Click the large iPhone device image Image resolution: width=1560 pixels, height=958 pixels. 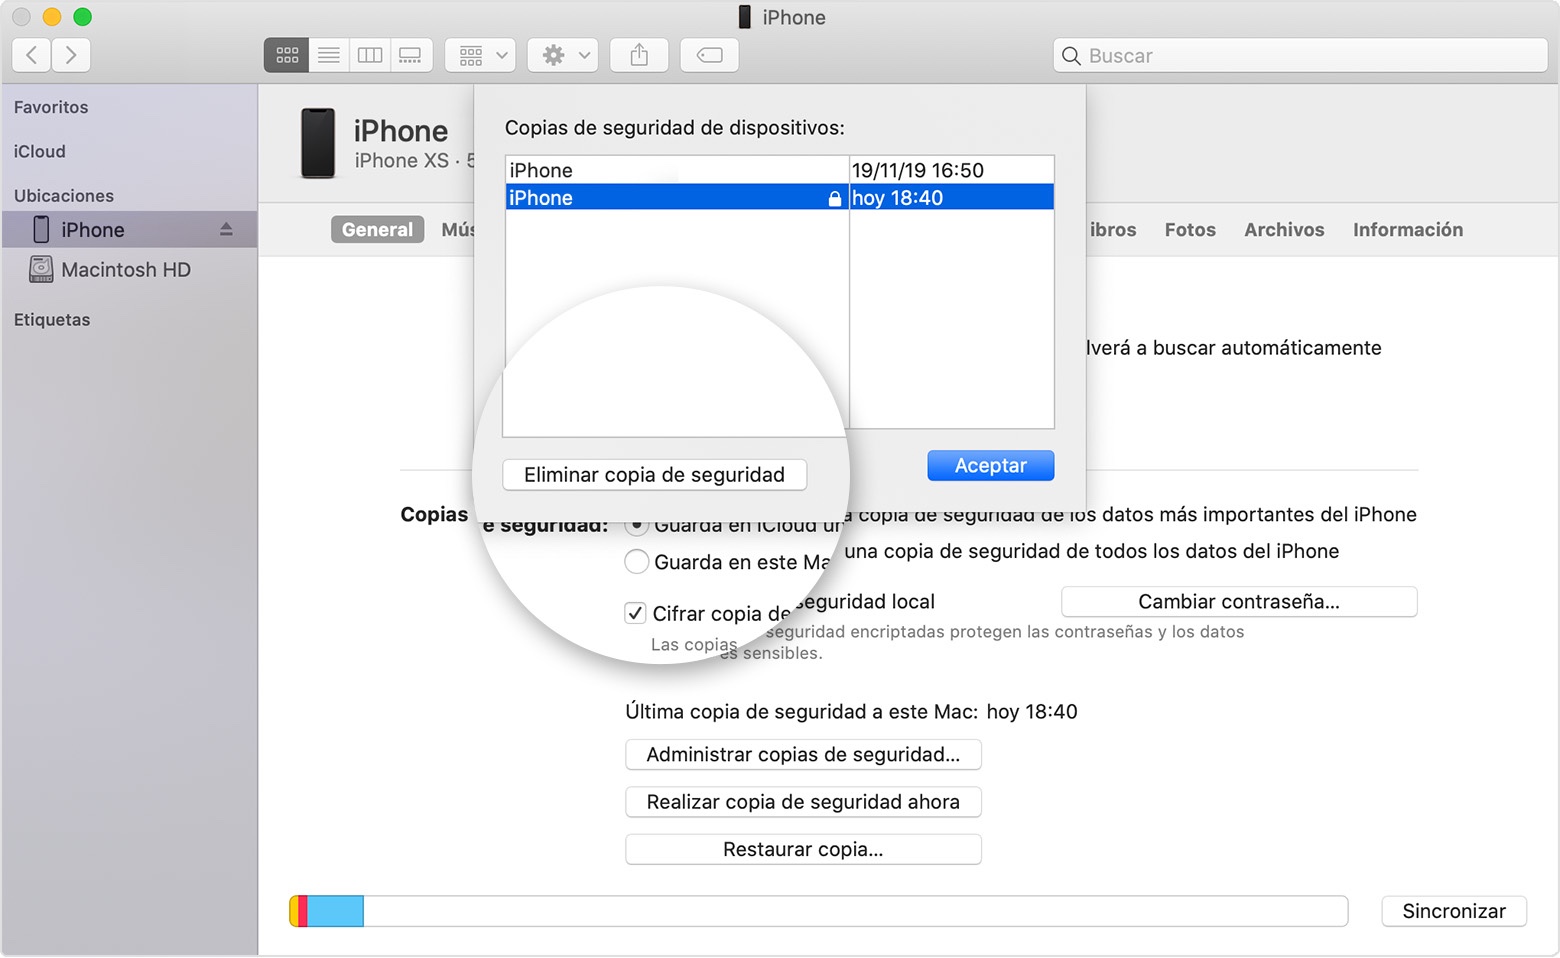pos(318,144)
